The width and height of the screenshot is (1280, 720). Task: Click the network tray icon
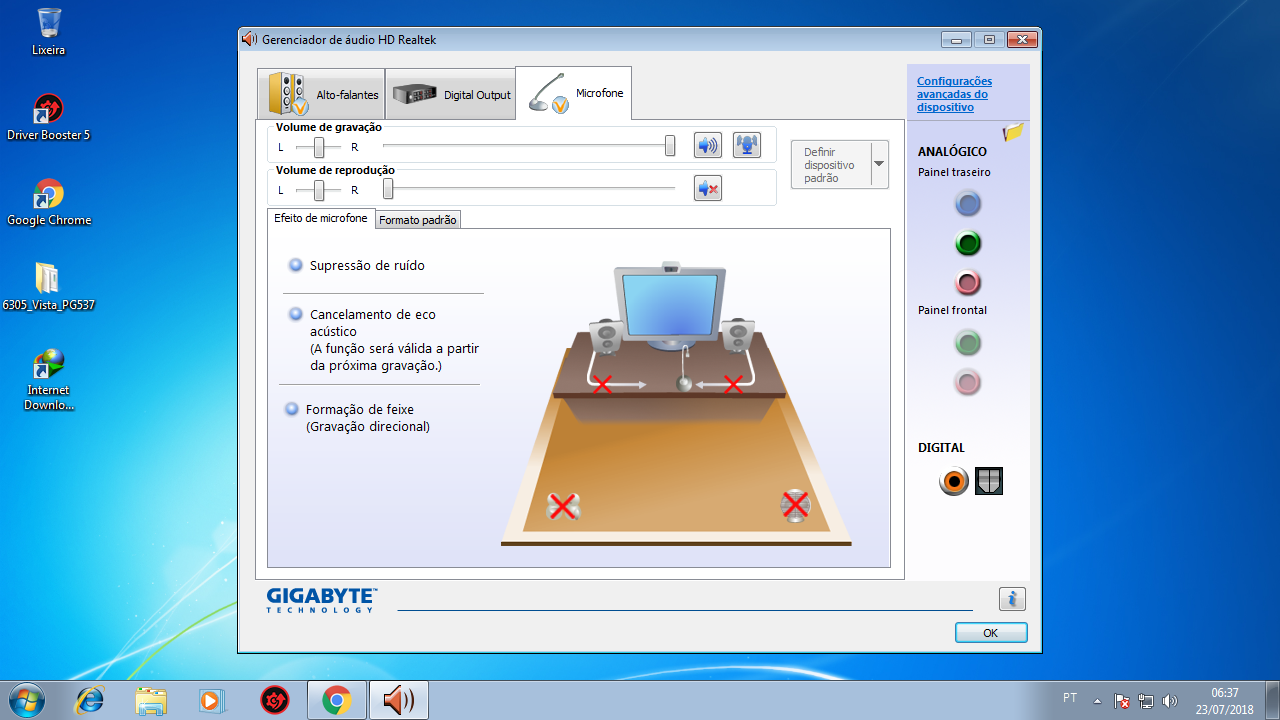click(x=1146, y=701)
